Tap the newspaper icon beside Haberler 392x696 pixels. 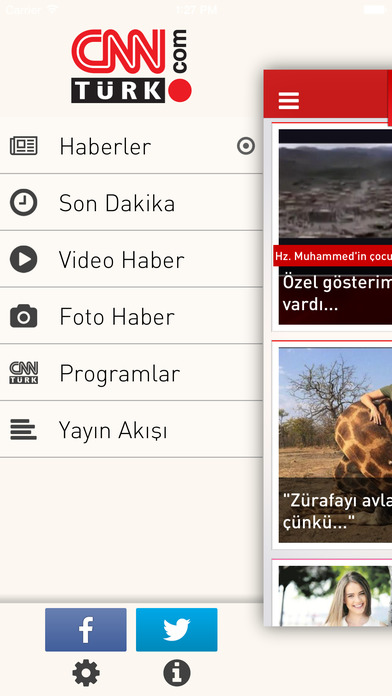pos(24,146)
